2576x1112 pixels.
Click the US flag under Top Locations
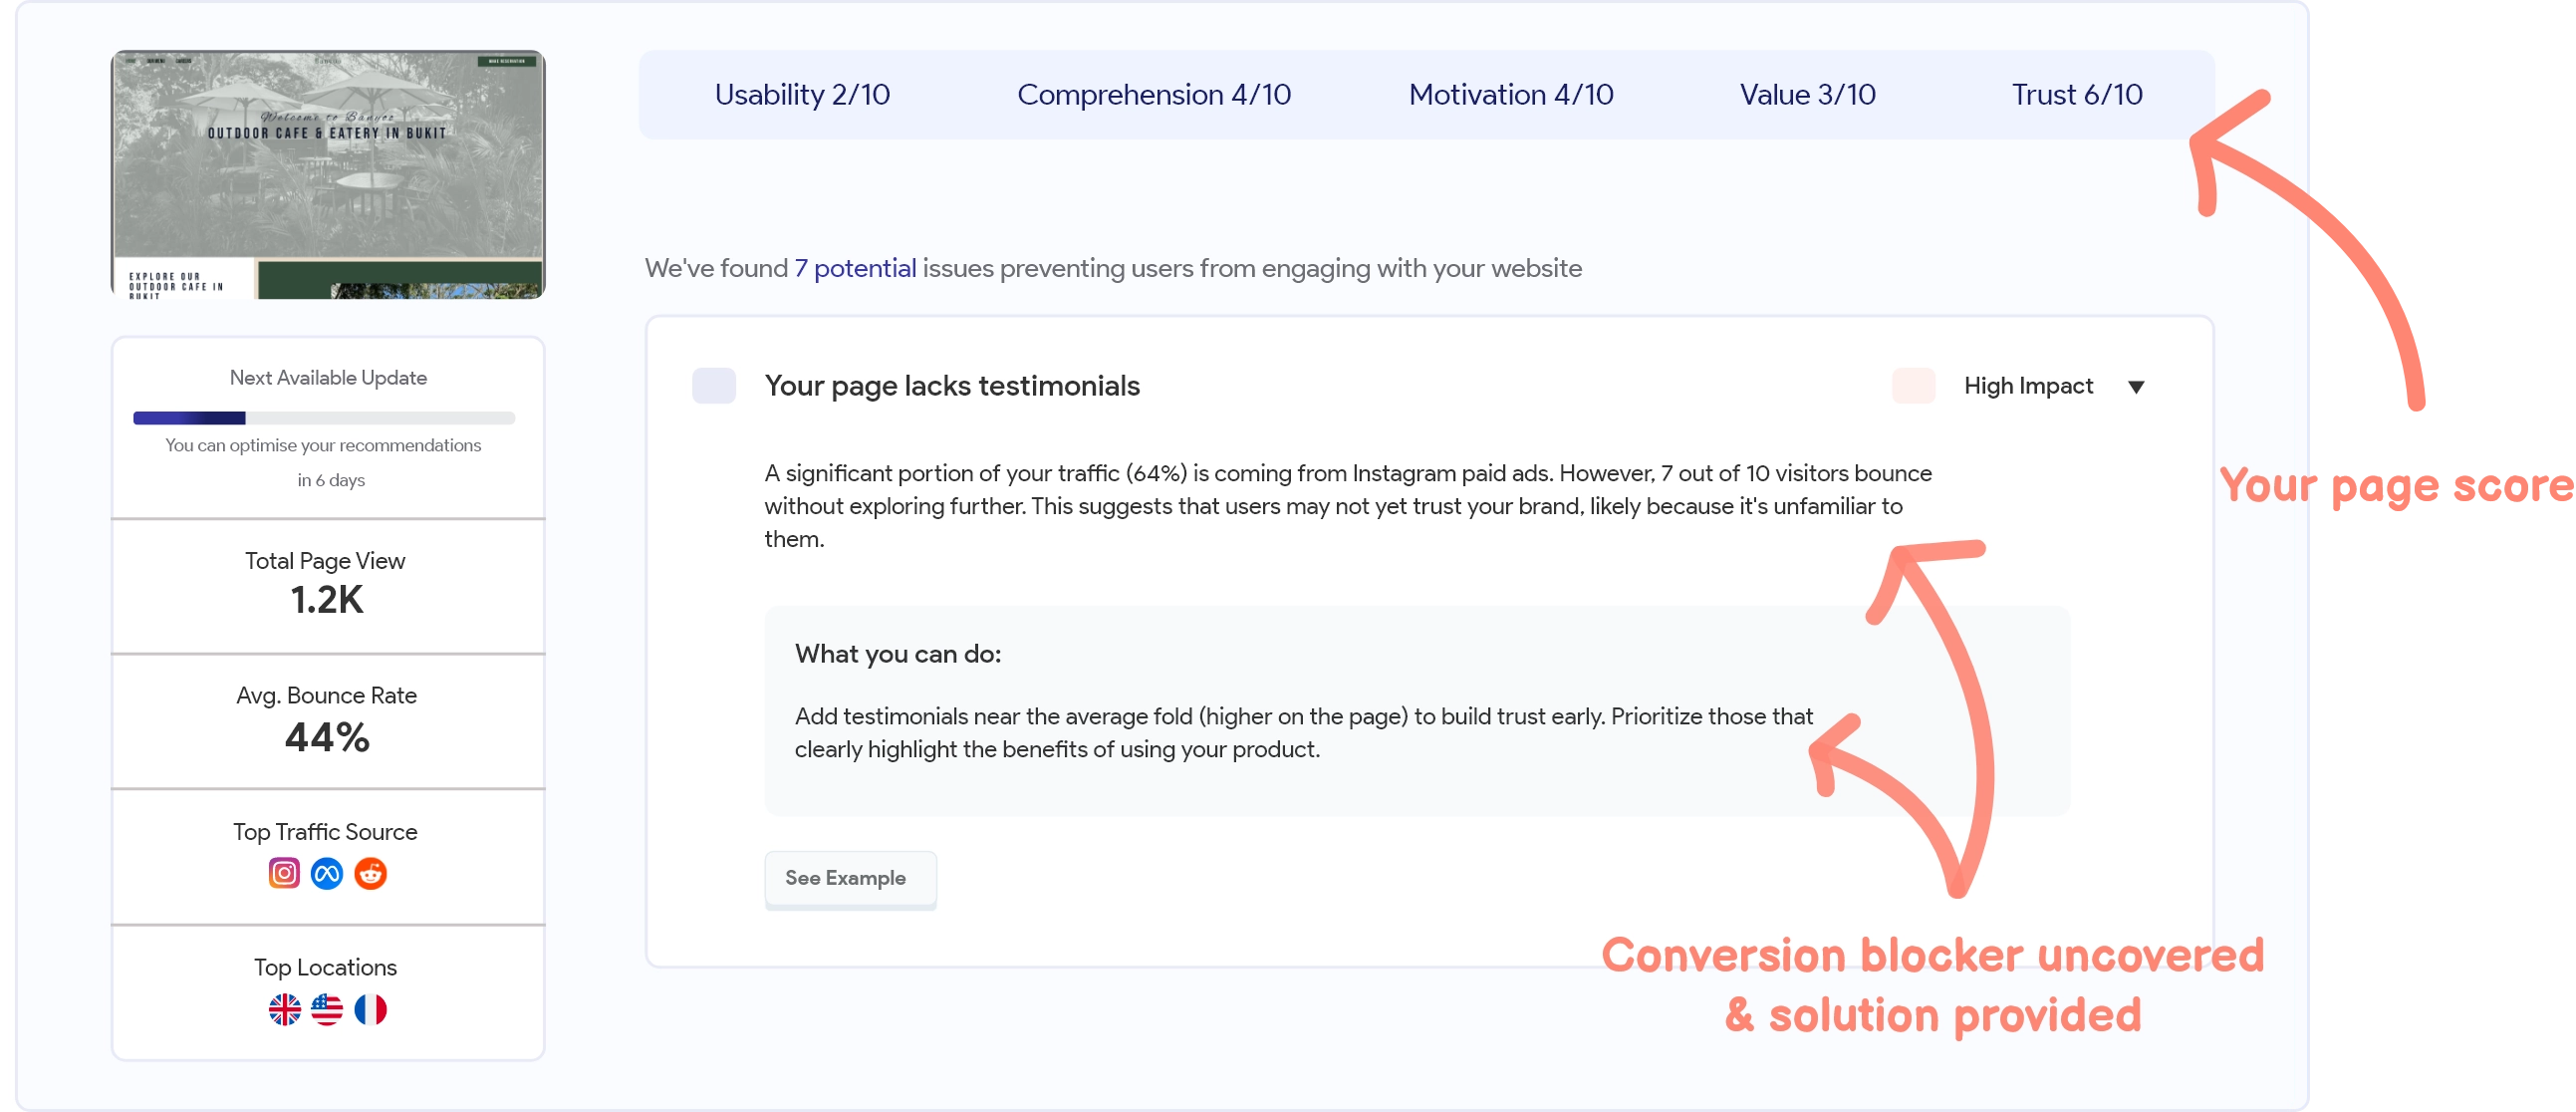(326, 1010)
